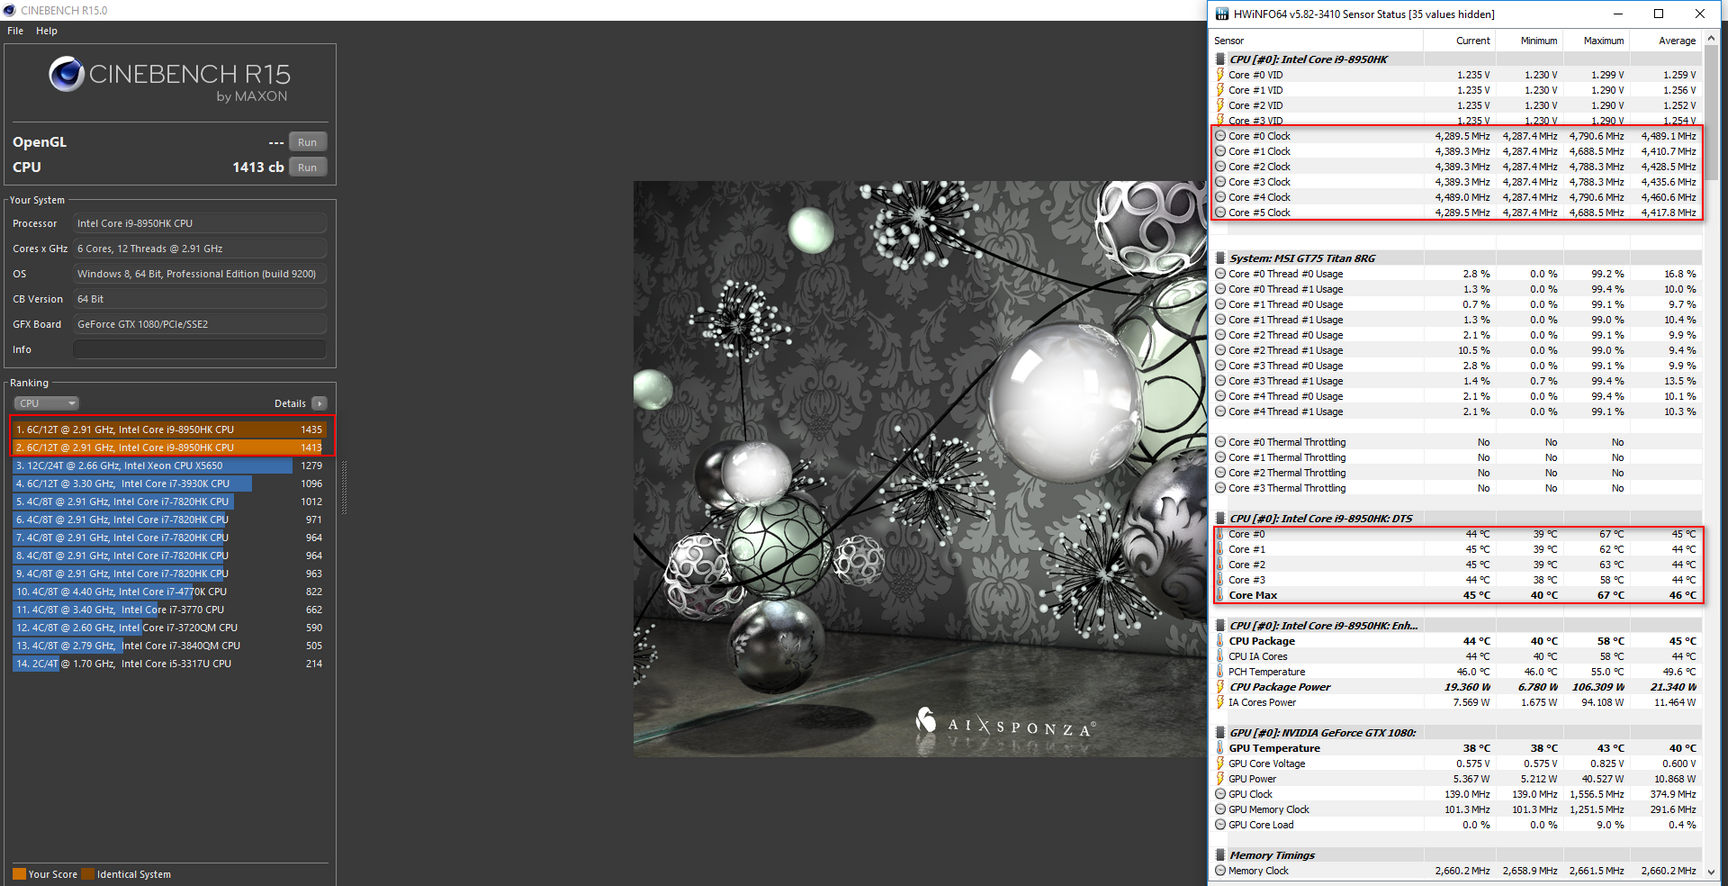1728x886 pixels.
Task: Click the Maximum column header
Action: click(1604, 41)
